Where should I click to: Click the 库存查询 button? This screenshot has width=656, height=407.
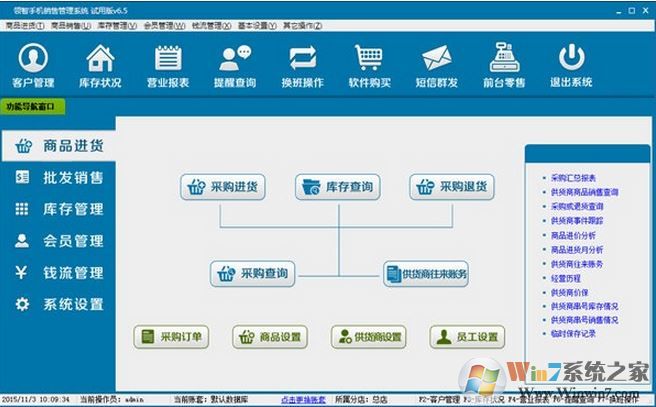tap(338, 187)
